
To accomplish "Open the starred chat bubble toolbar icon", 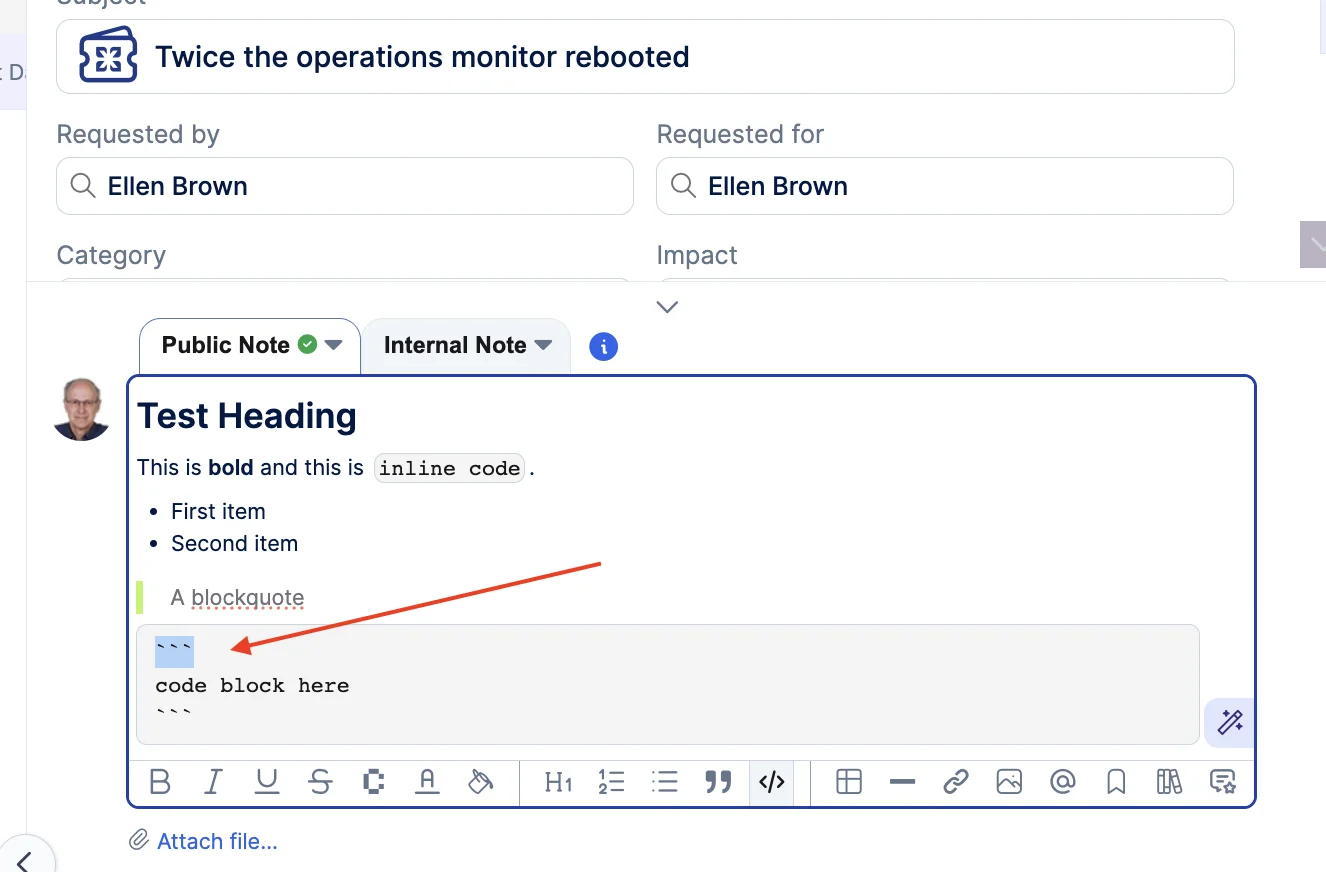I will (x=1222, y=781).
